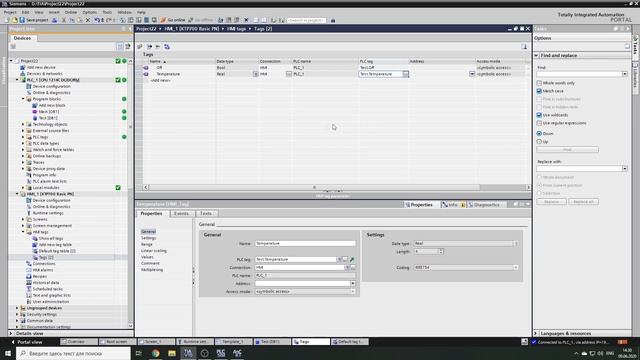
Task: Click the tag table horizontal scrollbar
Action: [314, 187]
